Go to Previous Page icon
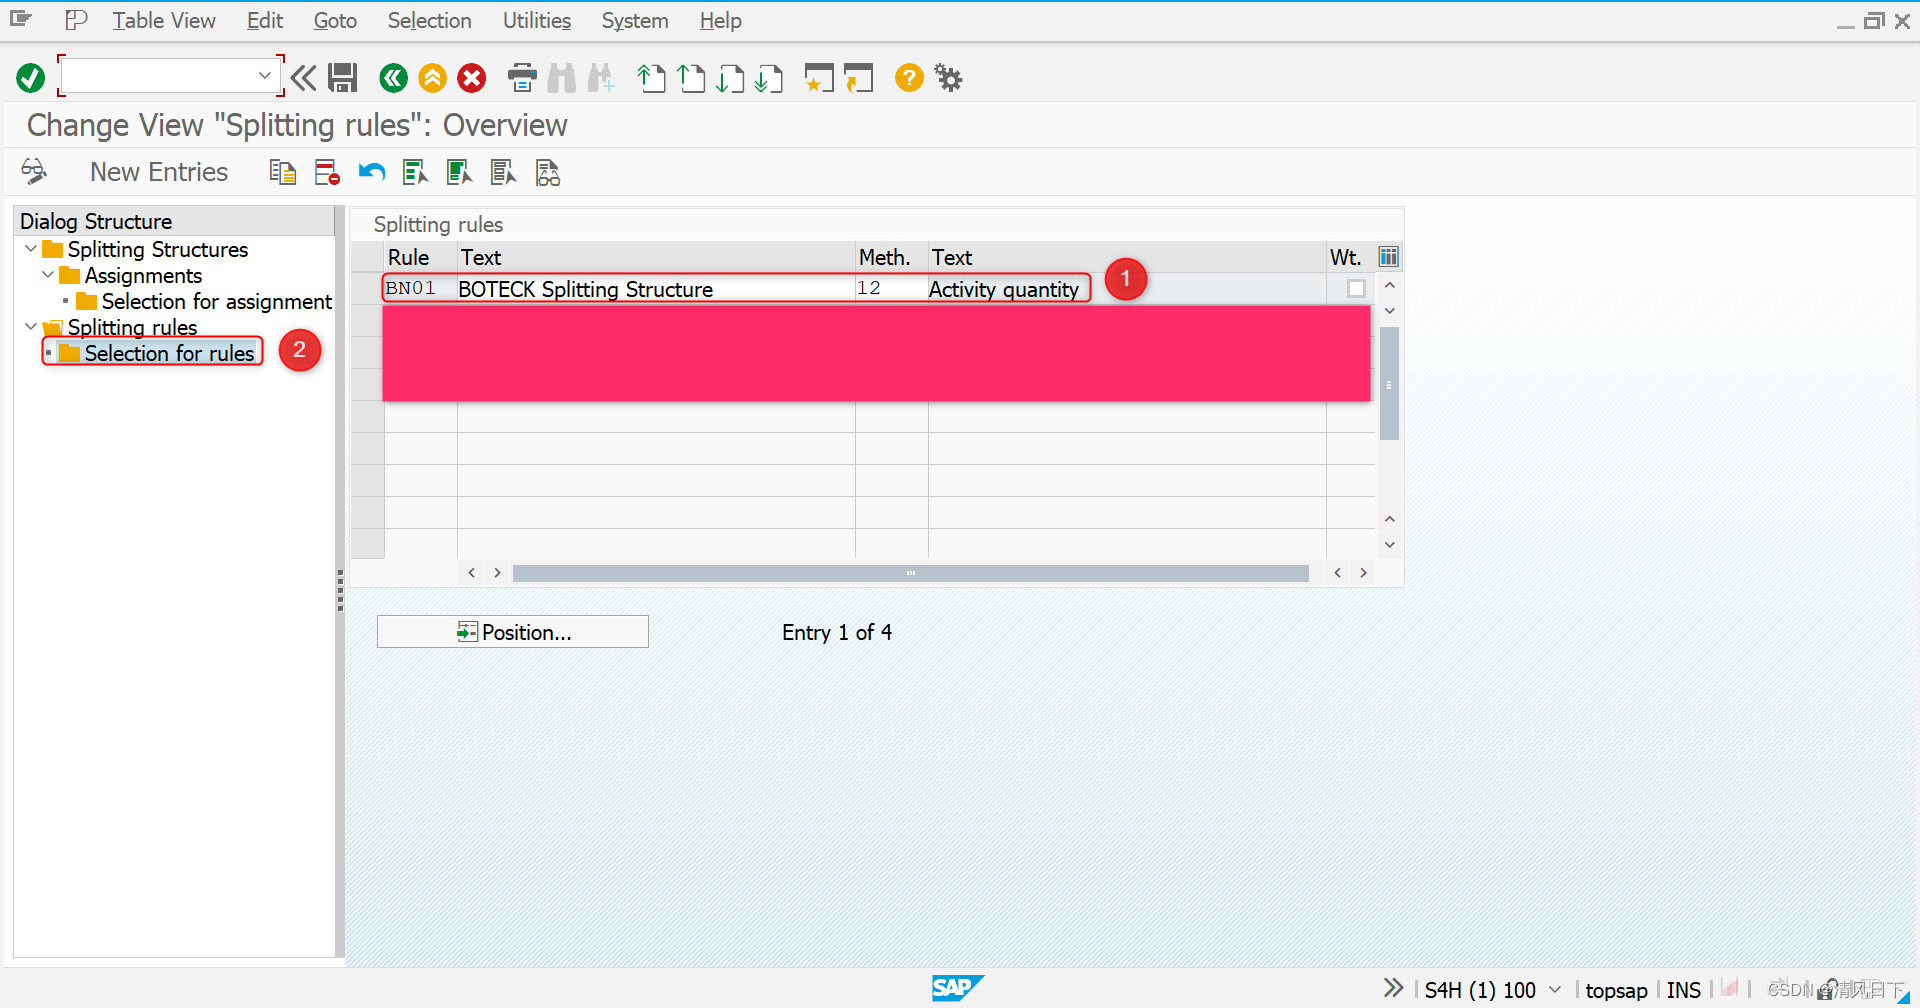This screenshot has width=1920, height=1008. (691, 78)
